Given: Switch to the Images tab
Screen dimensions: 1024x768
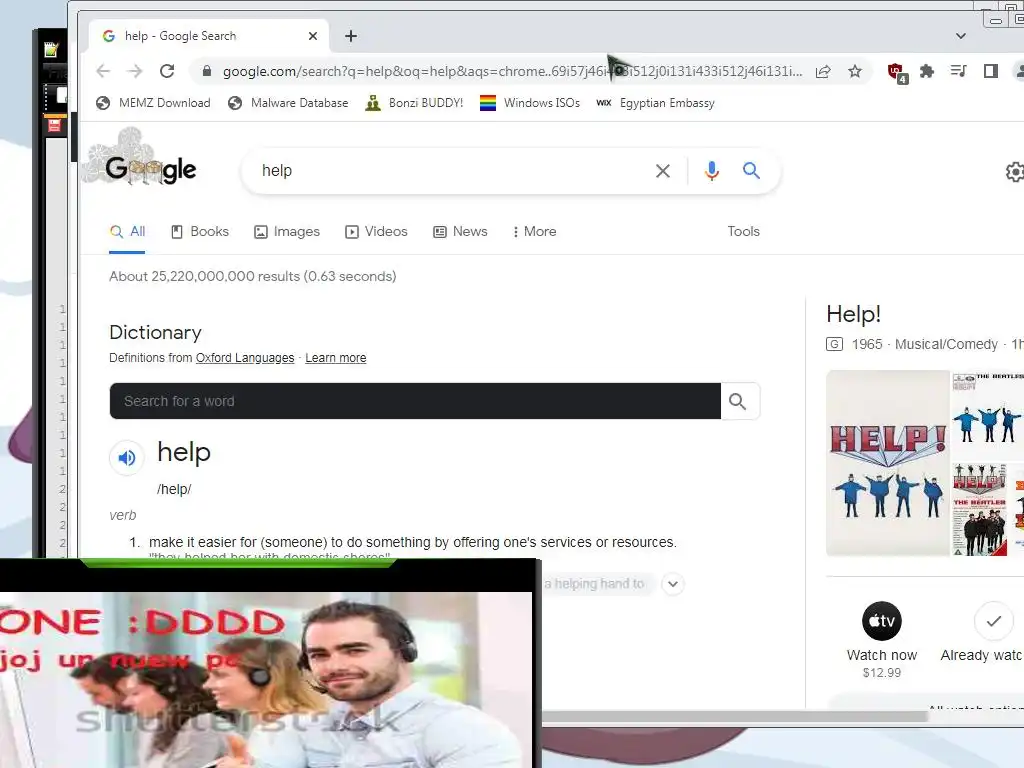Looking at the screenshot, I should pyautogui.click(x=287, y=232).
